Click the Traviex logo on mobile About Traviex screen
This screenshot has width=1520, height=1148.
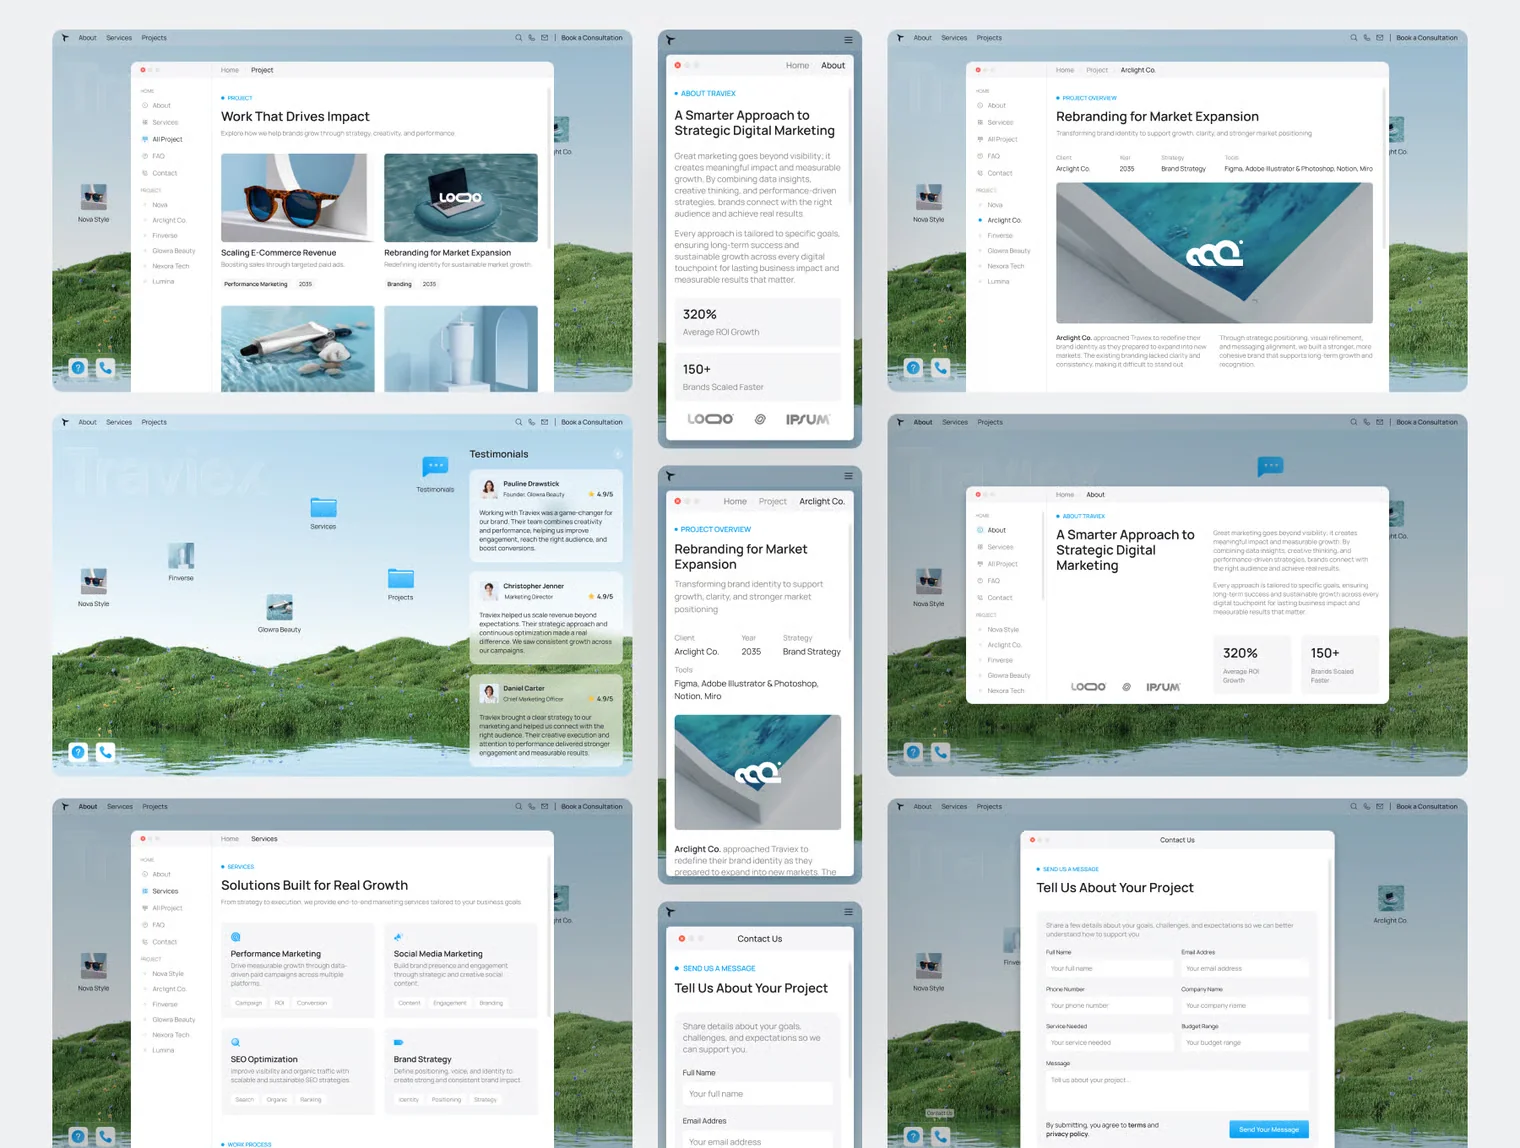[671, 40]
